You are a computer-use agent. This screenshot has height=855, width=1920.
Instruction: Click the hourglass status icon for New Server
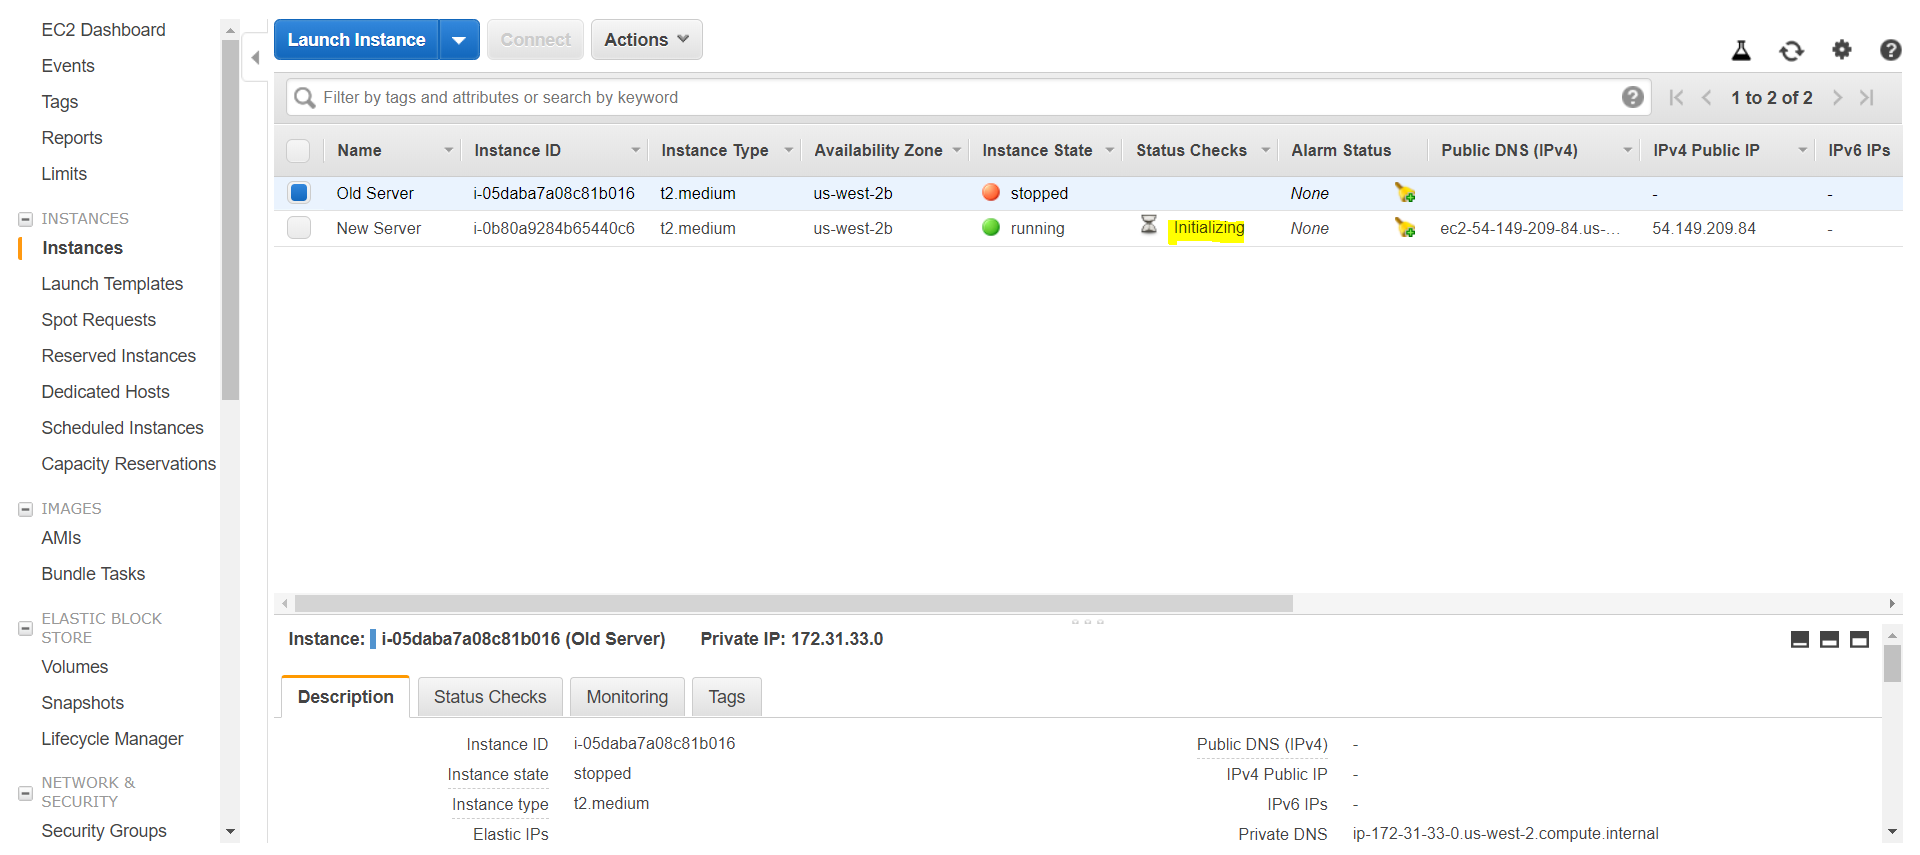pos(1149,225)
